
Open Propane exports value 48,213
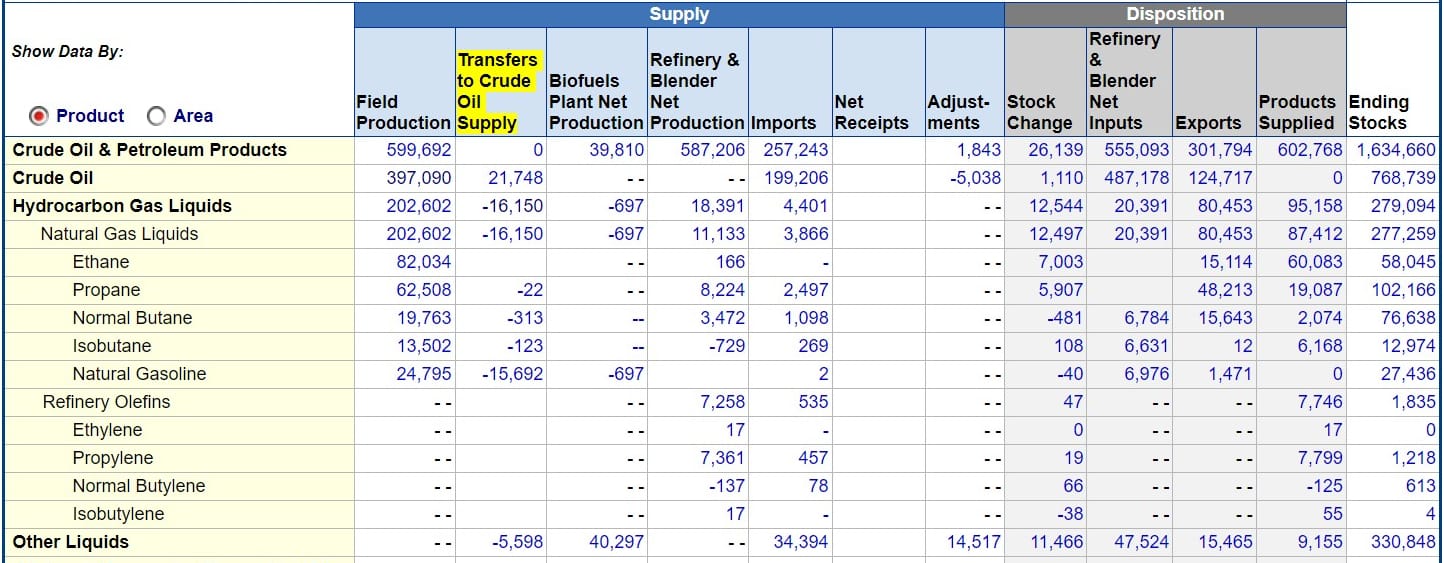point(1225,290)
